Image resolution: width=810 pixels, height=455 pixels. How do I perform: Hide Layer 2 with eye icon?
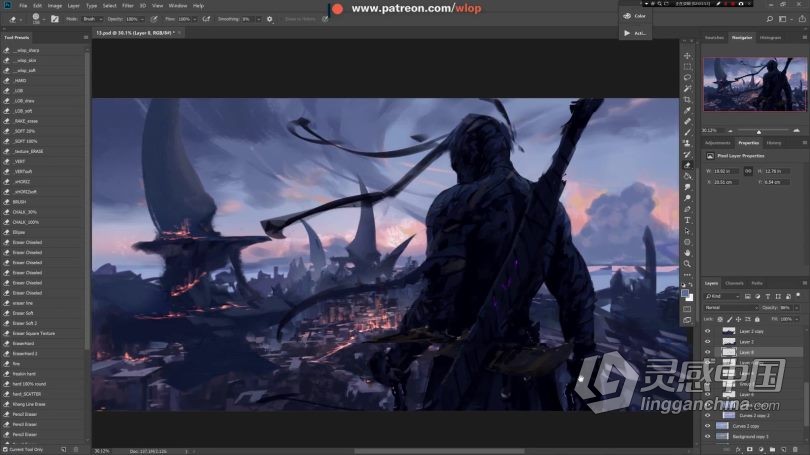[x=708, y=341]
